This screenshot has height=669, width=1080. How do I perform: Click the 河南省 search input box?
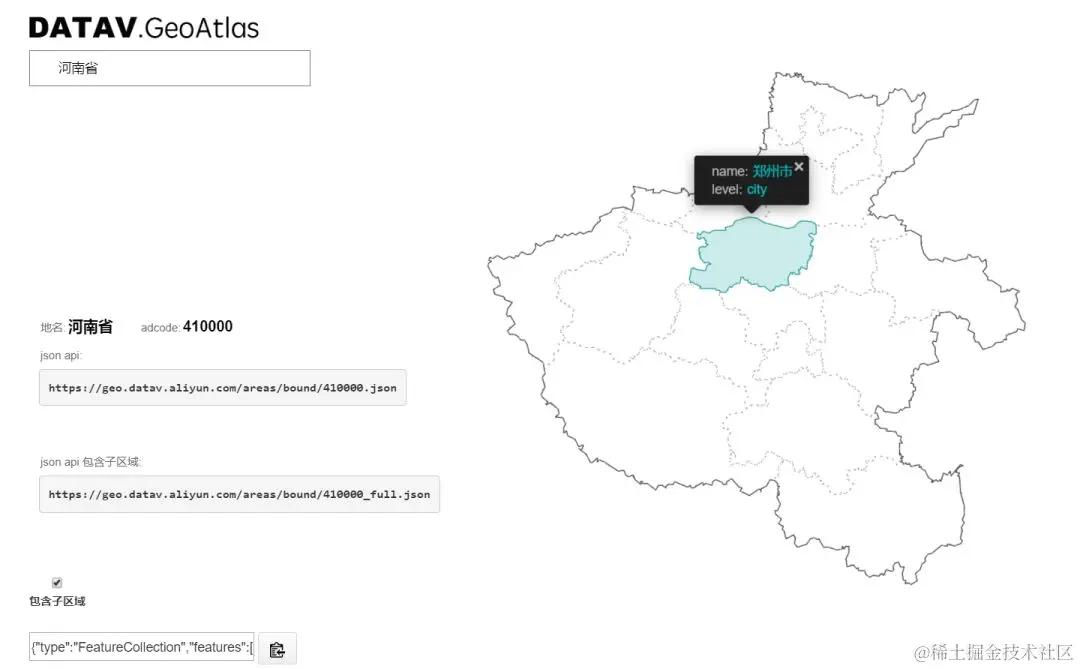(169, 68)
